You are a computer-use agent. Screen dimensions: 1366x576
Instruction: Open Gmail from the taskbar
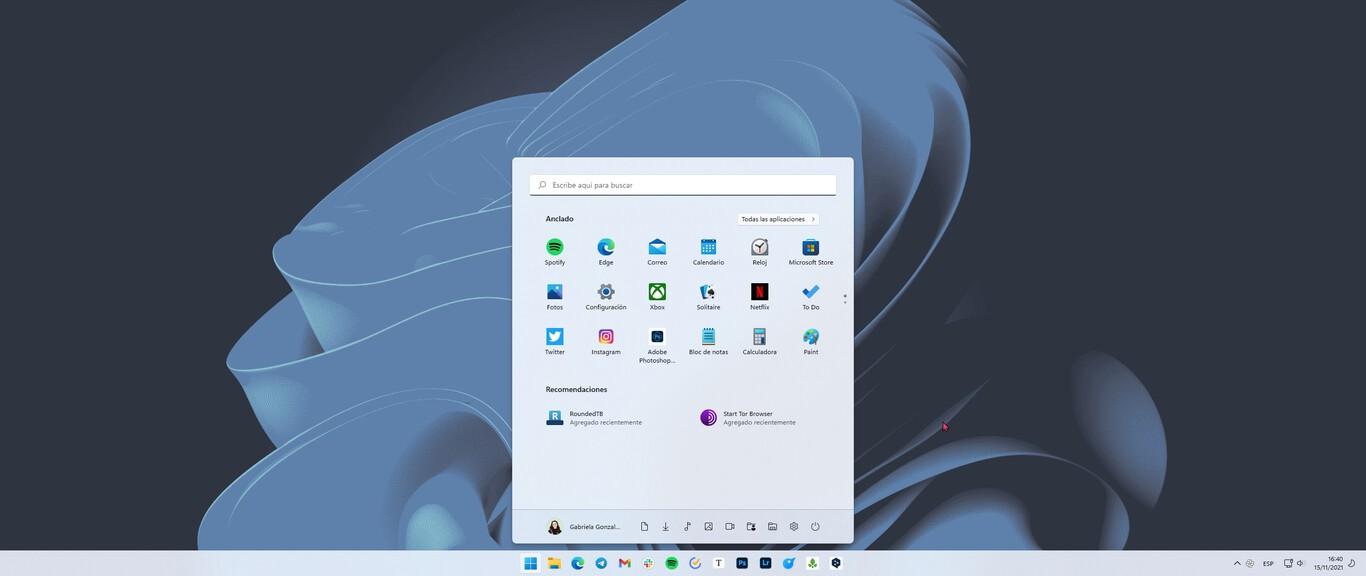tap(624, 563)
